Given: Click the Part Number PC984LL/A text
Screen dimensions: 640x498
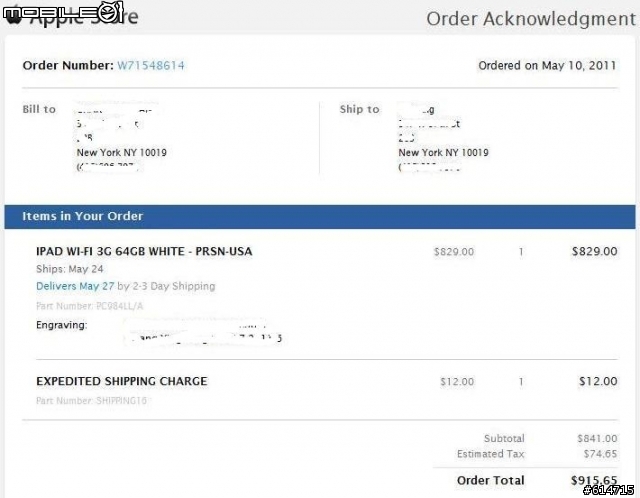Looking at the screenshot, I should coord(90,306).
